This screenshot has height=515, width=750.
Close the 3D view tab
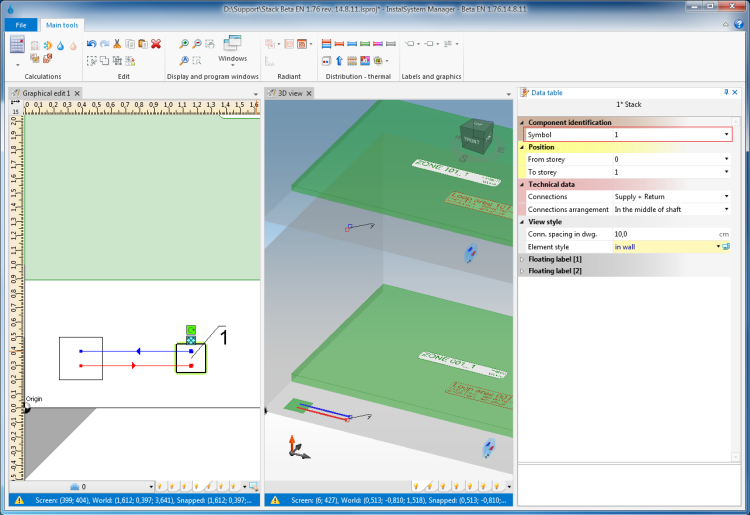[x=309, y=93]
